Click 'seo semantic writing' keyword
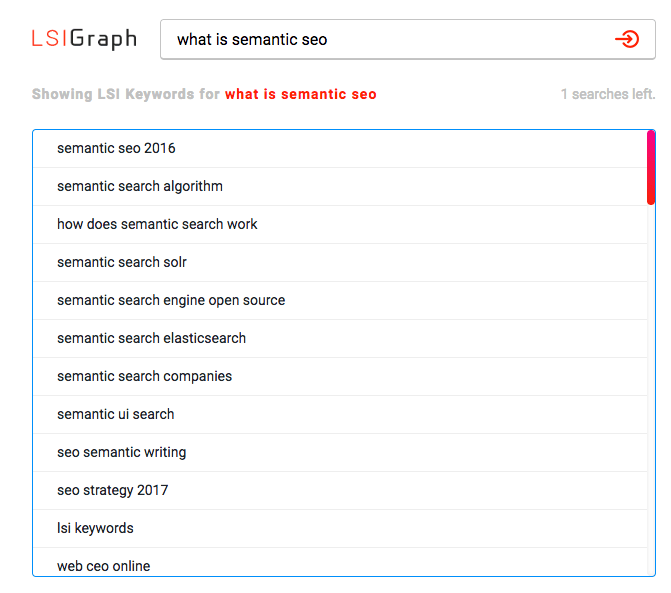The image size is (671, 593). point(122,452)
